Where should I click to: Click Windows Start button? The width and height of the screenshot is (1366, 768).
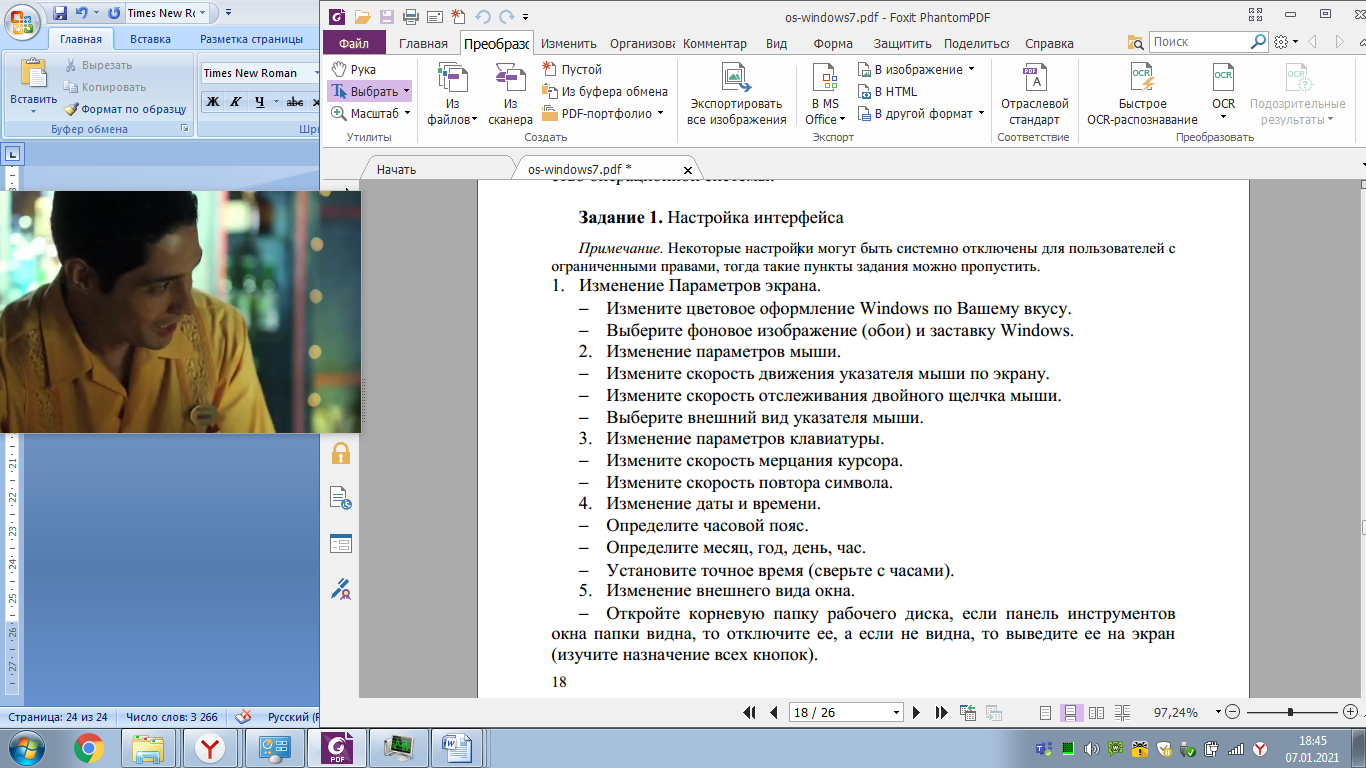point(25,747)
